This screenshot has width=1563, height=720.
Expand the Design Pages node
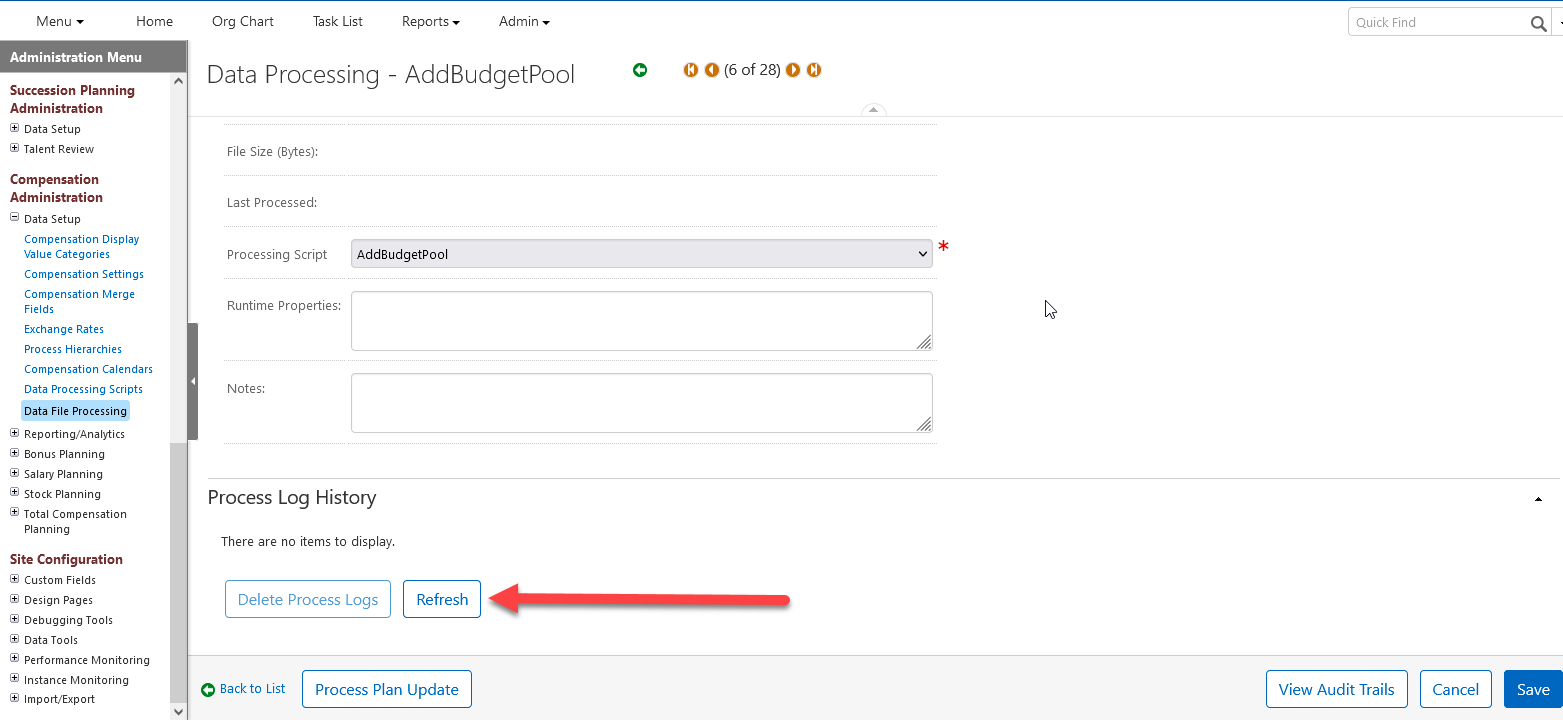pos(14,599)
